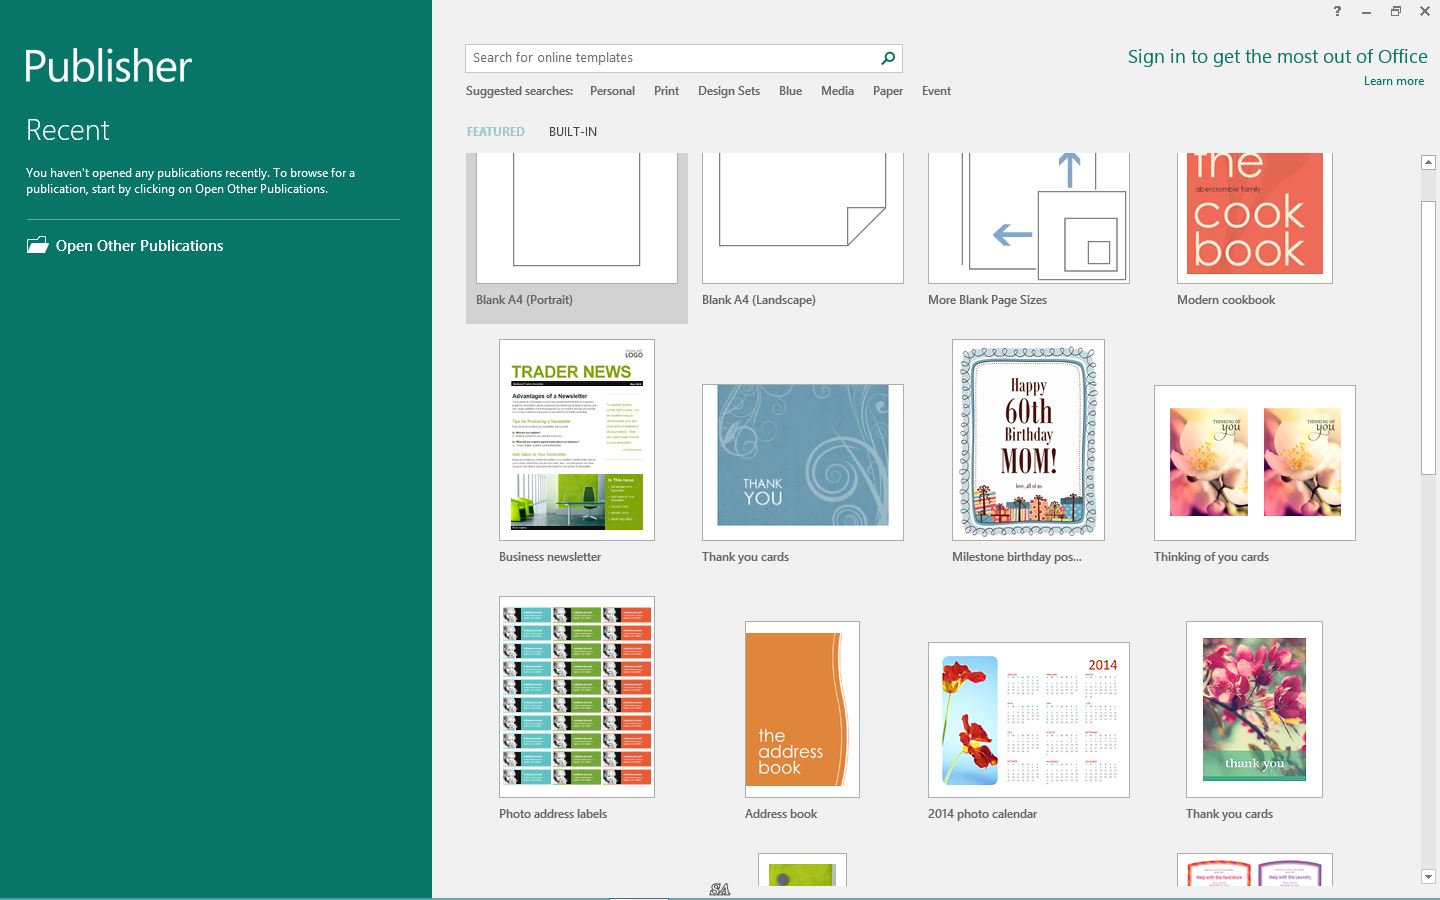Switch to the FEATURED tab
Image resolution: width=1440 pixels, height=900 pixels.
point(495,132)
